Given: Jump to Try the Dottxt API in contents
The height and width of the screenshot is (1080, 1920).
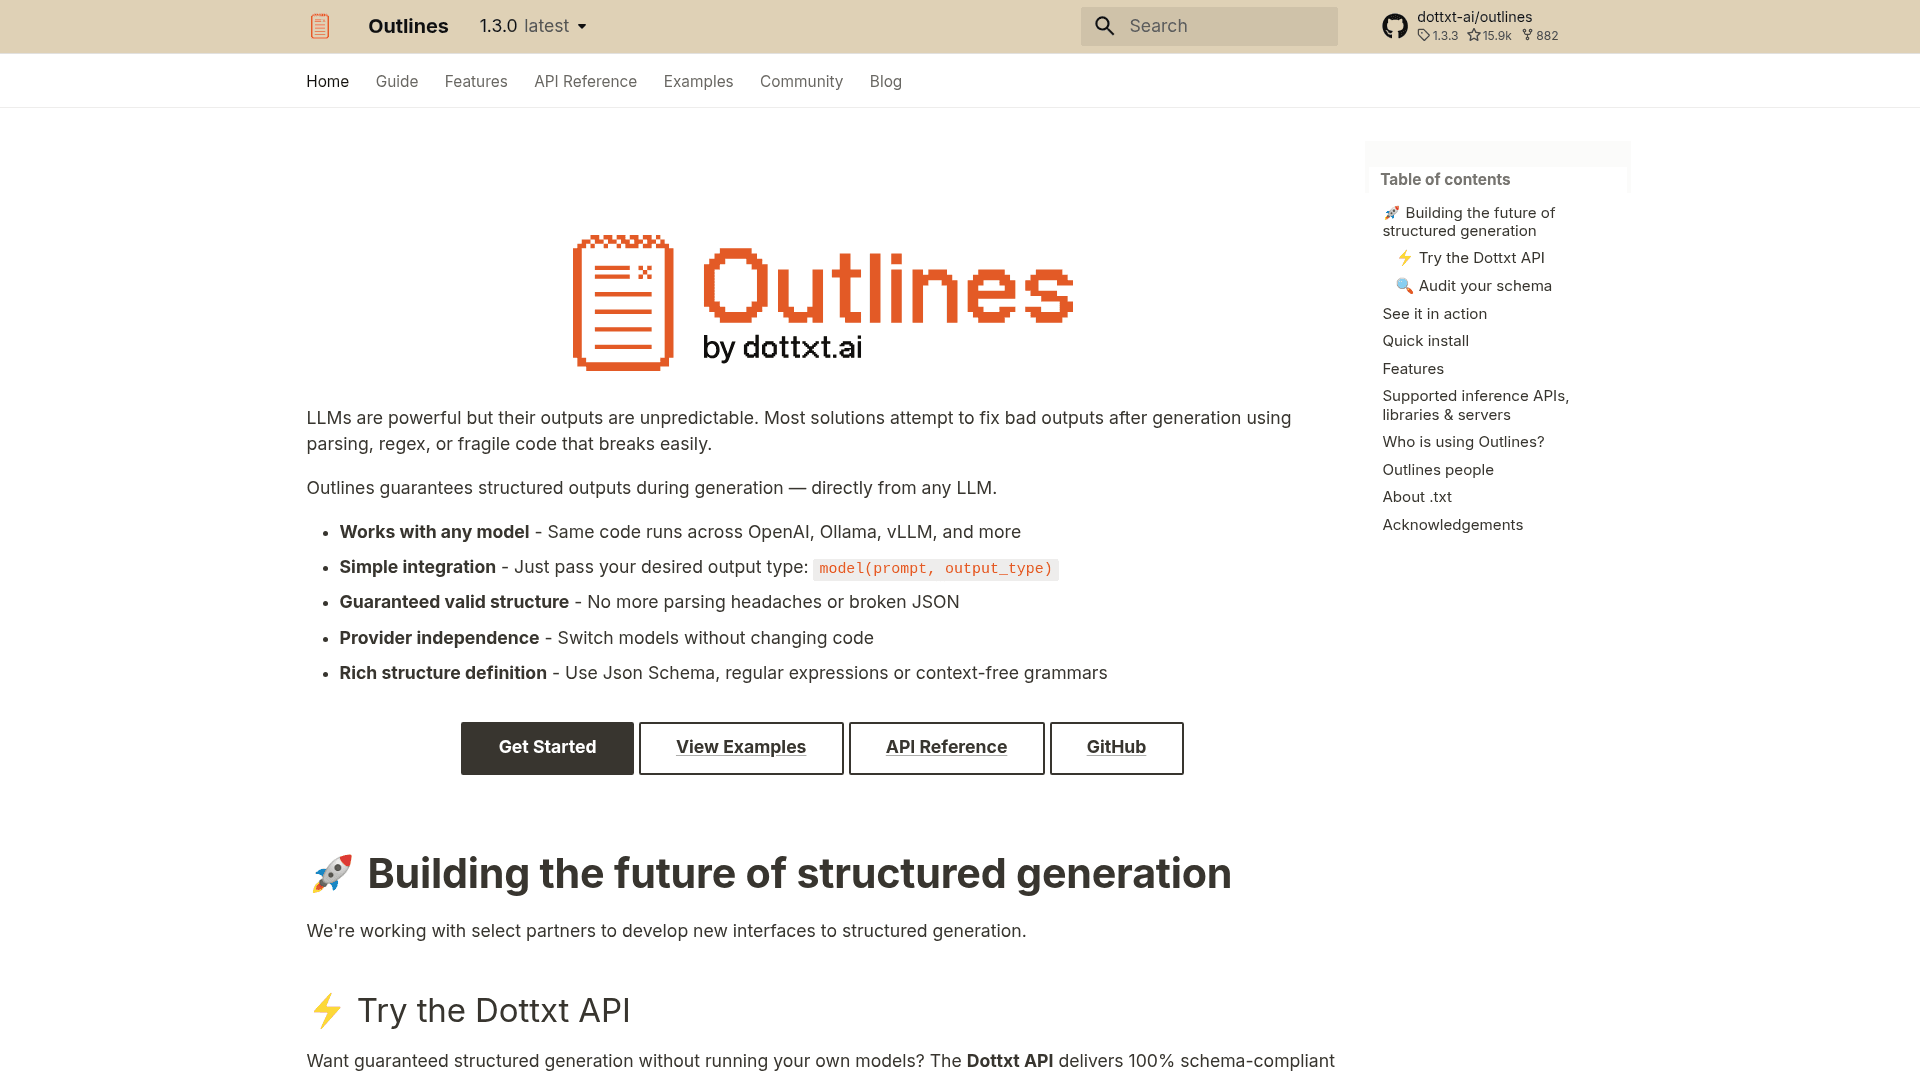Looking at the screenshot, I should click(x=1471, y=258).
